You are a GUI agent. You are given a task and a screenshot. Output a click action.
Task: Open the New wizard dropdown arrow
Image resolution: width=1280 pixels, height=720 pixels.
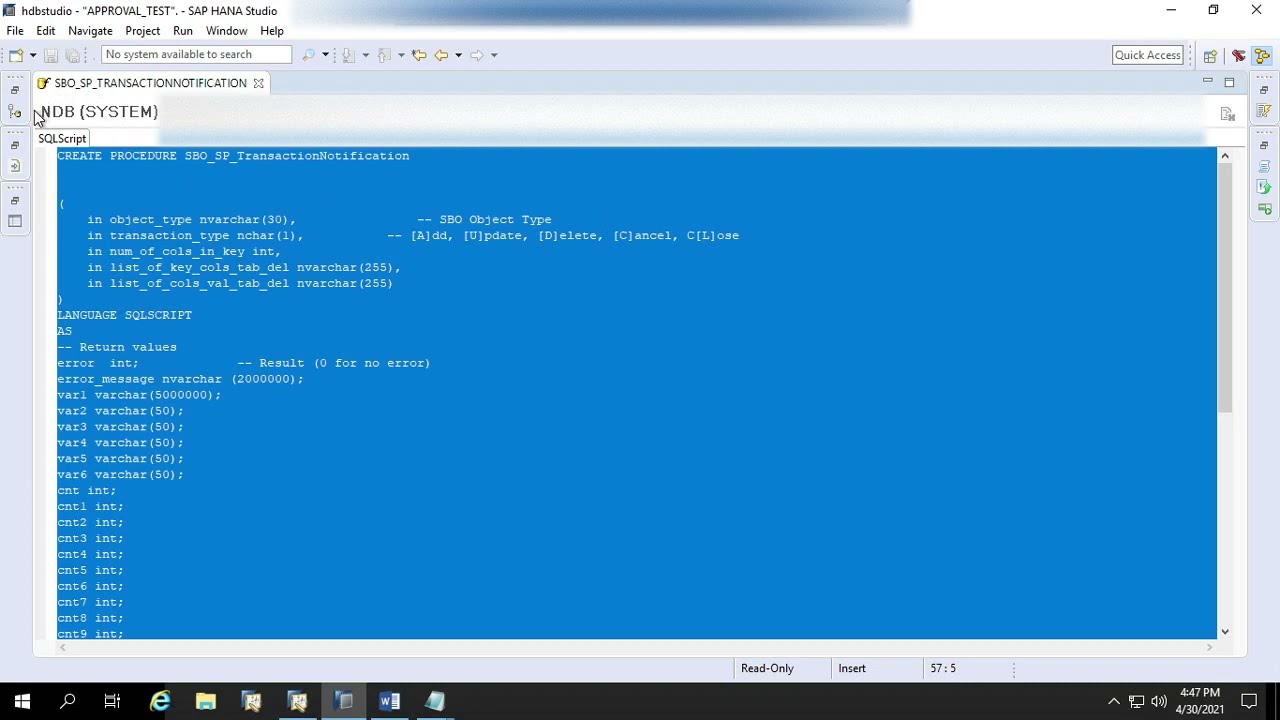(x=33, y=55)
